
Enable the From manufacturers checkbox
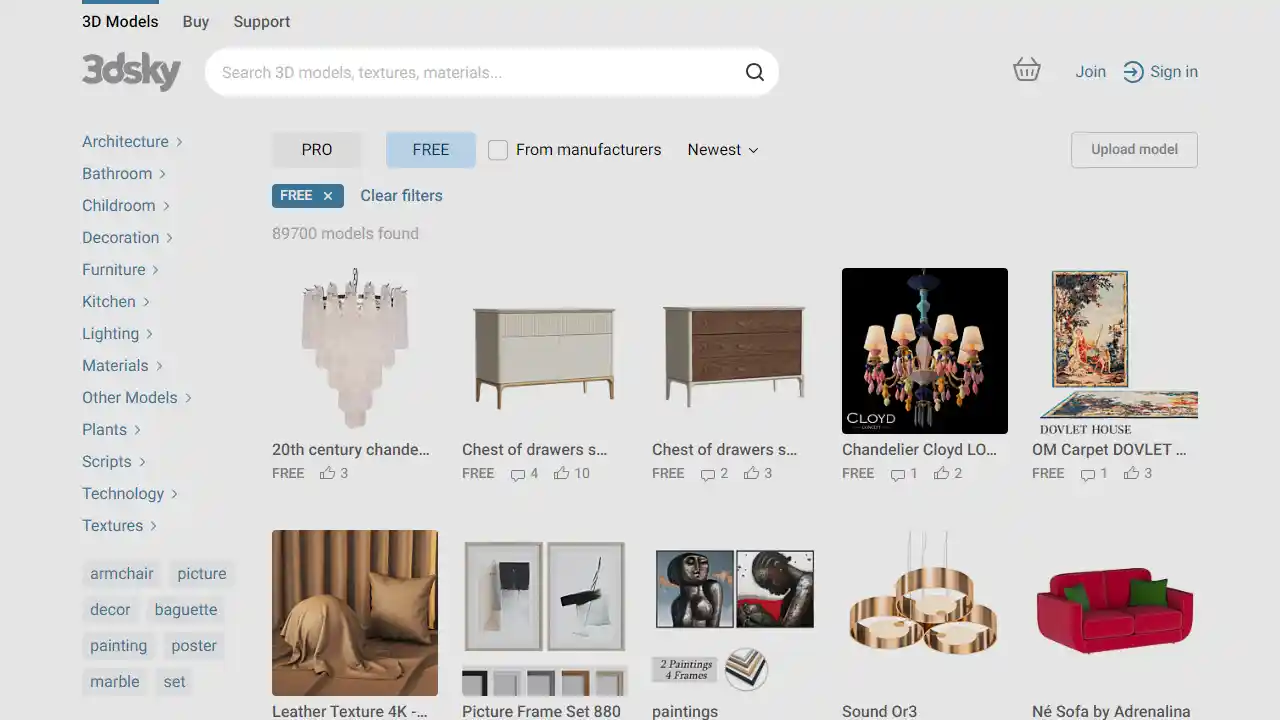coord(497,149)
